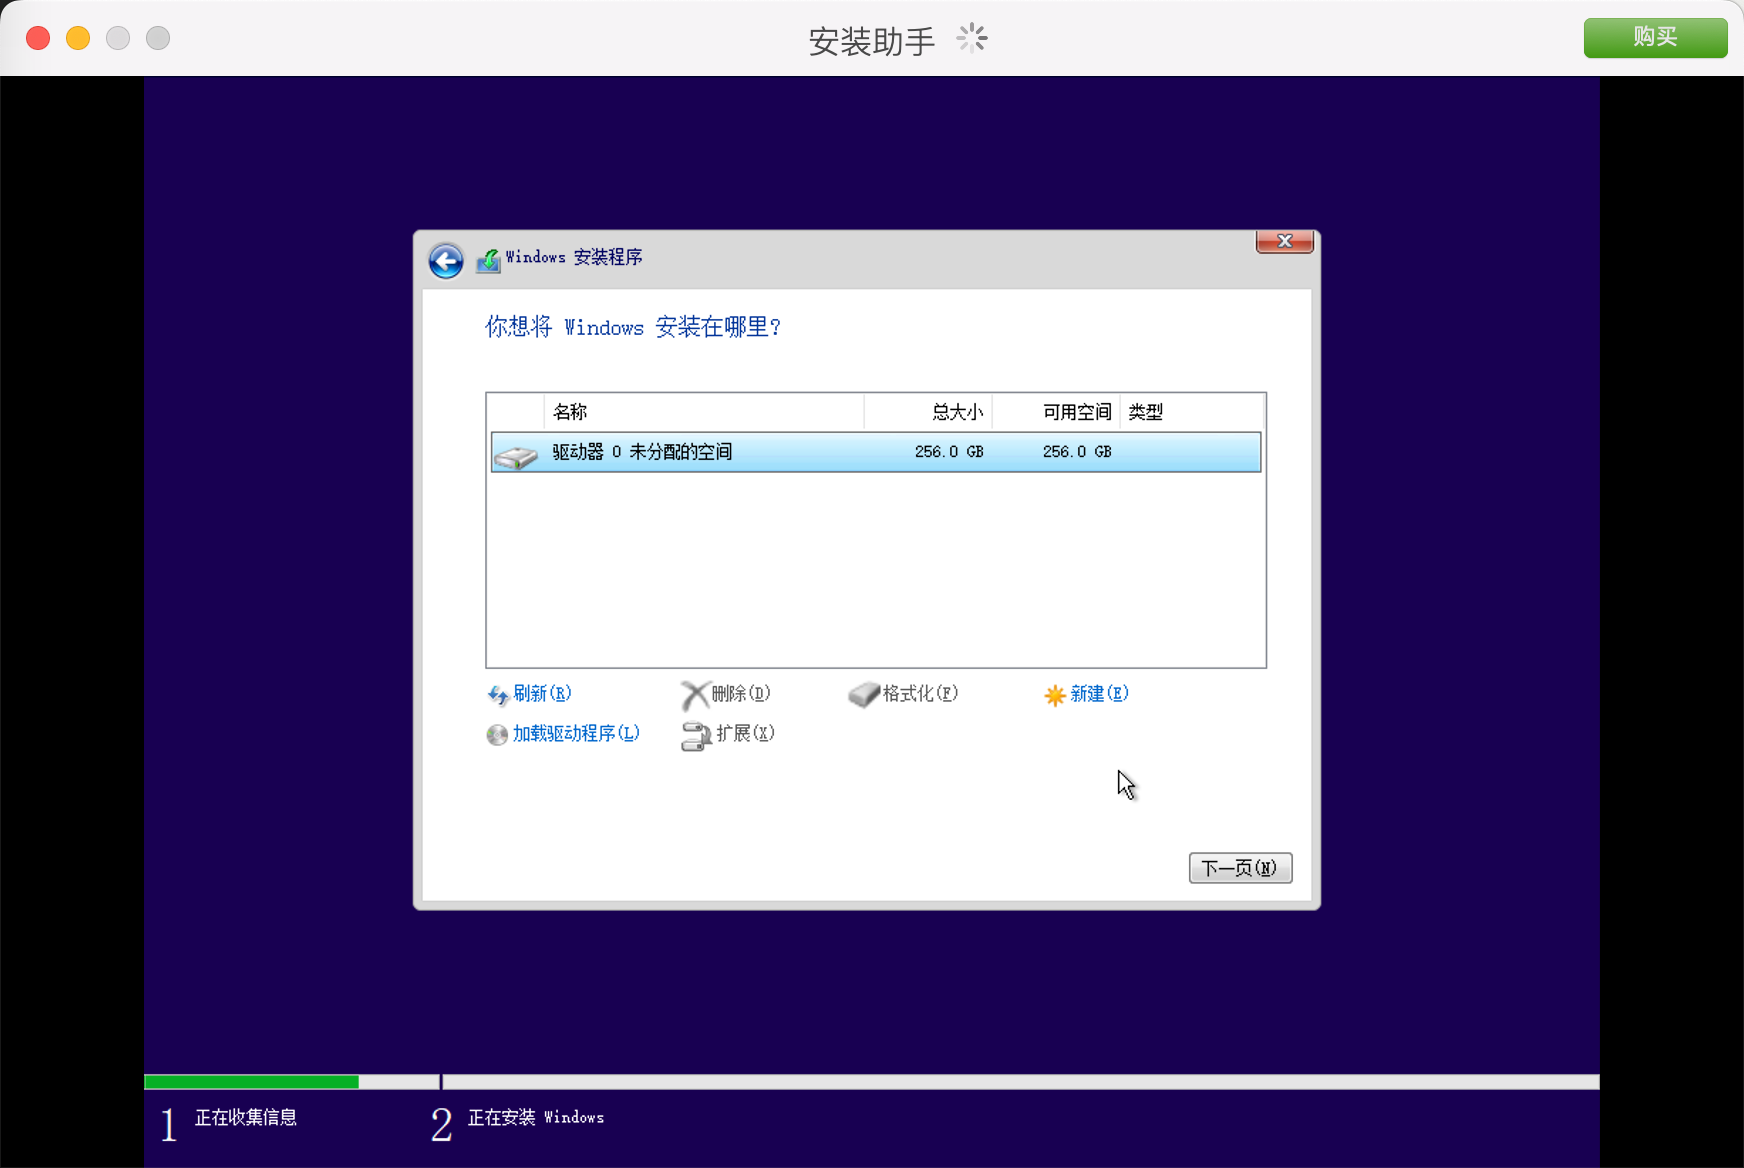The height and width of the screenshot is (1168, 1744).
Task: Click the 刷新(R) link text
Action: (542, 694)
